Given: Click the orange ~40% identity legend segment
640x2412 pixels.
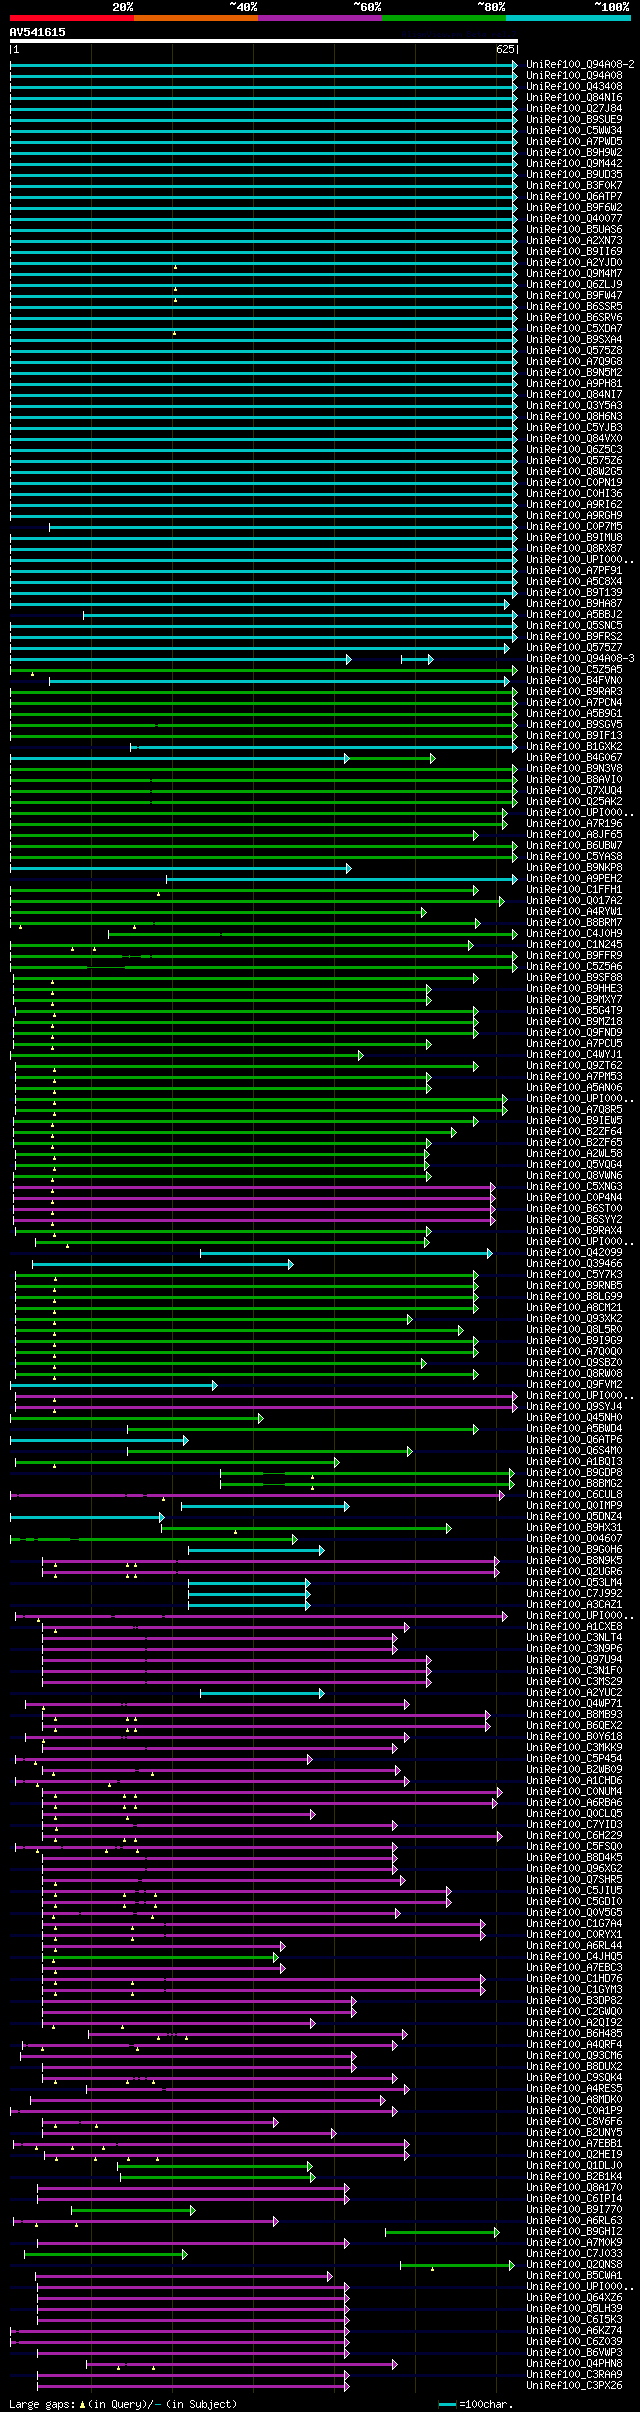Looking at the screenshot, I should click(x=195, y=18).
